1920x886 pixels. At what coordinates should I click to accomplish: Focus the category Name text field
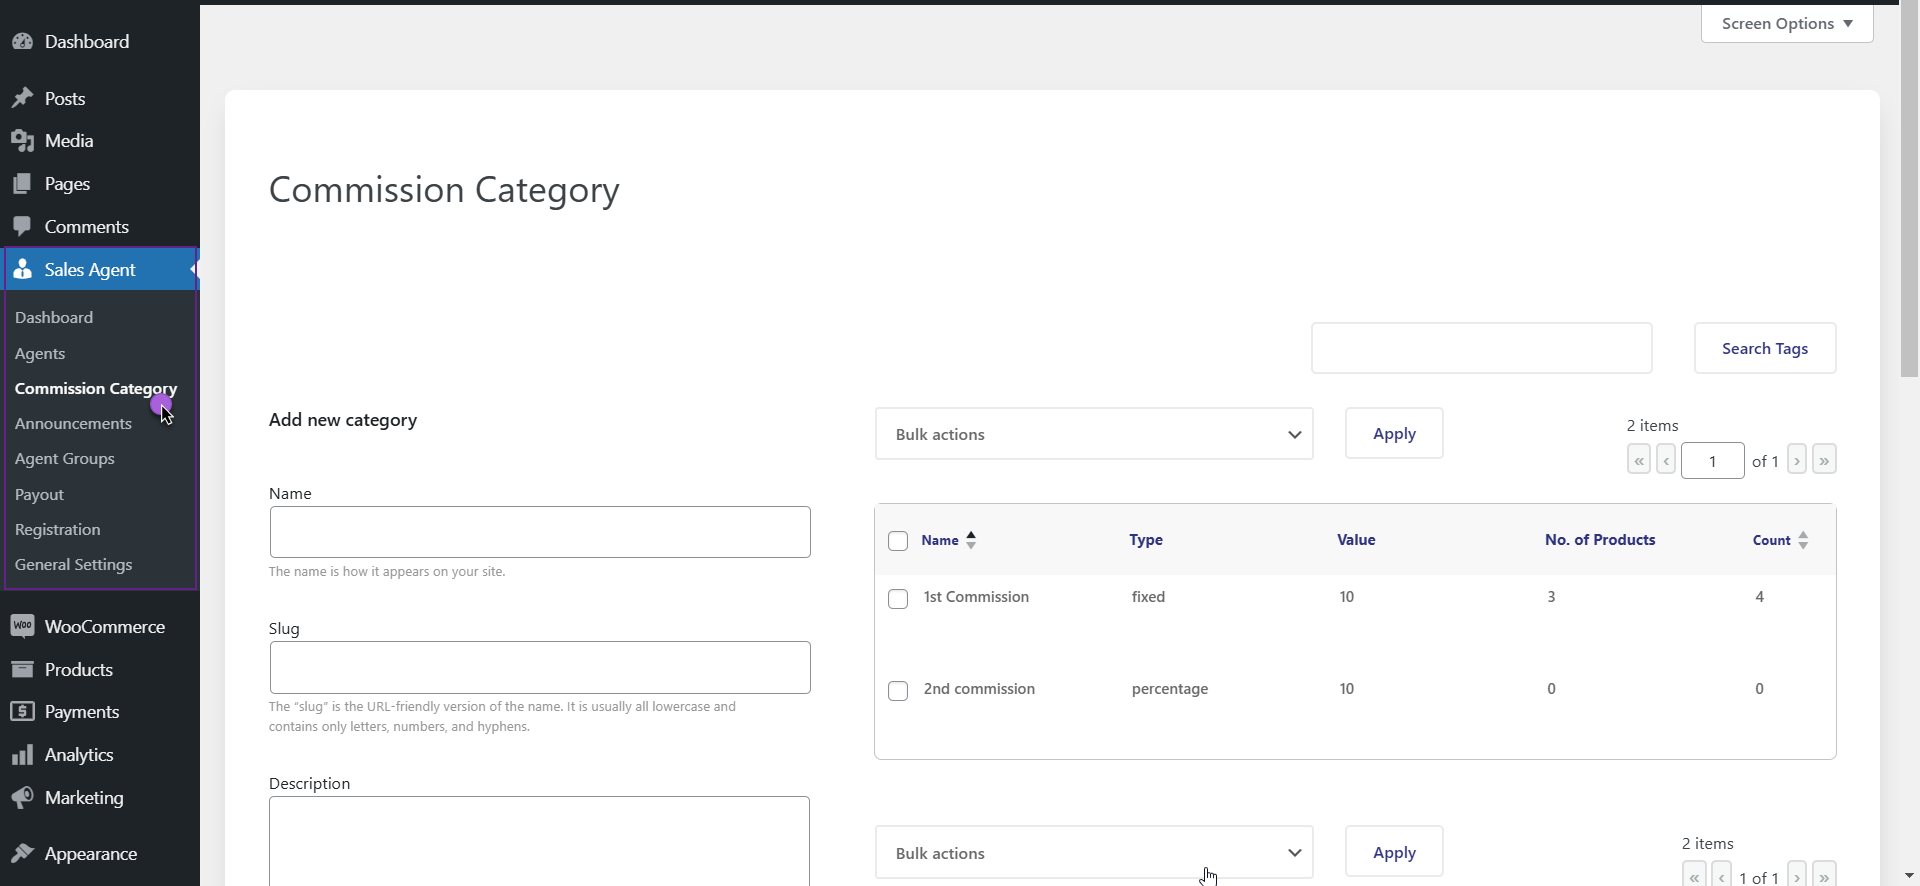pyautogui.click(x=540, y=532)
